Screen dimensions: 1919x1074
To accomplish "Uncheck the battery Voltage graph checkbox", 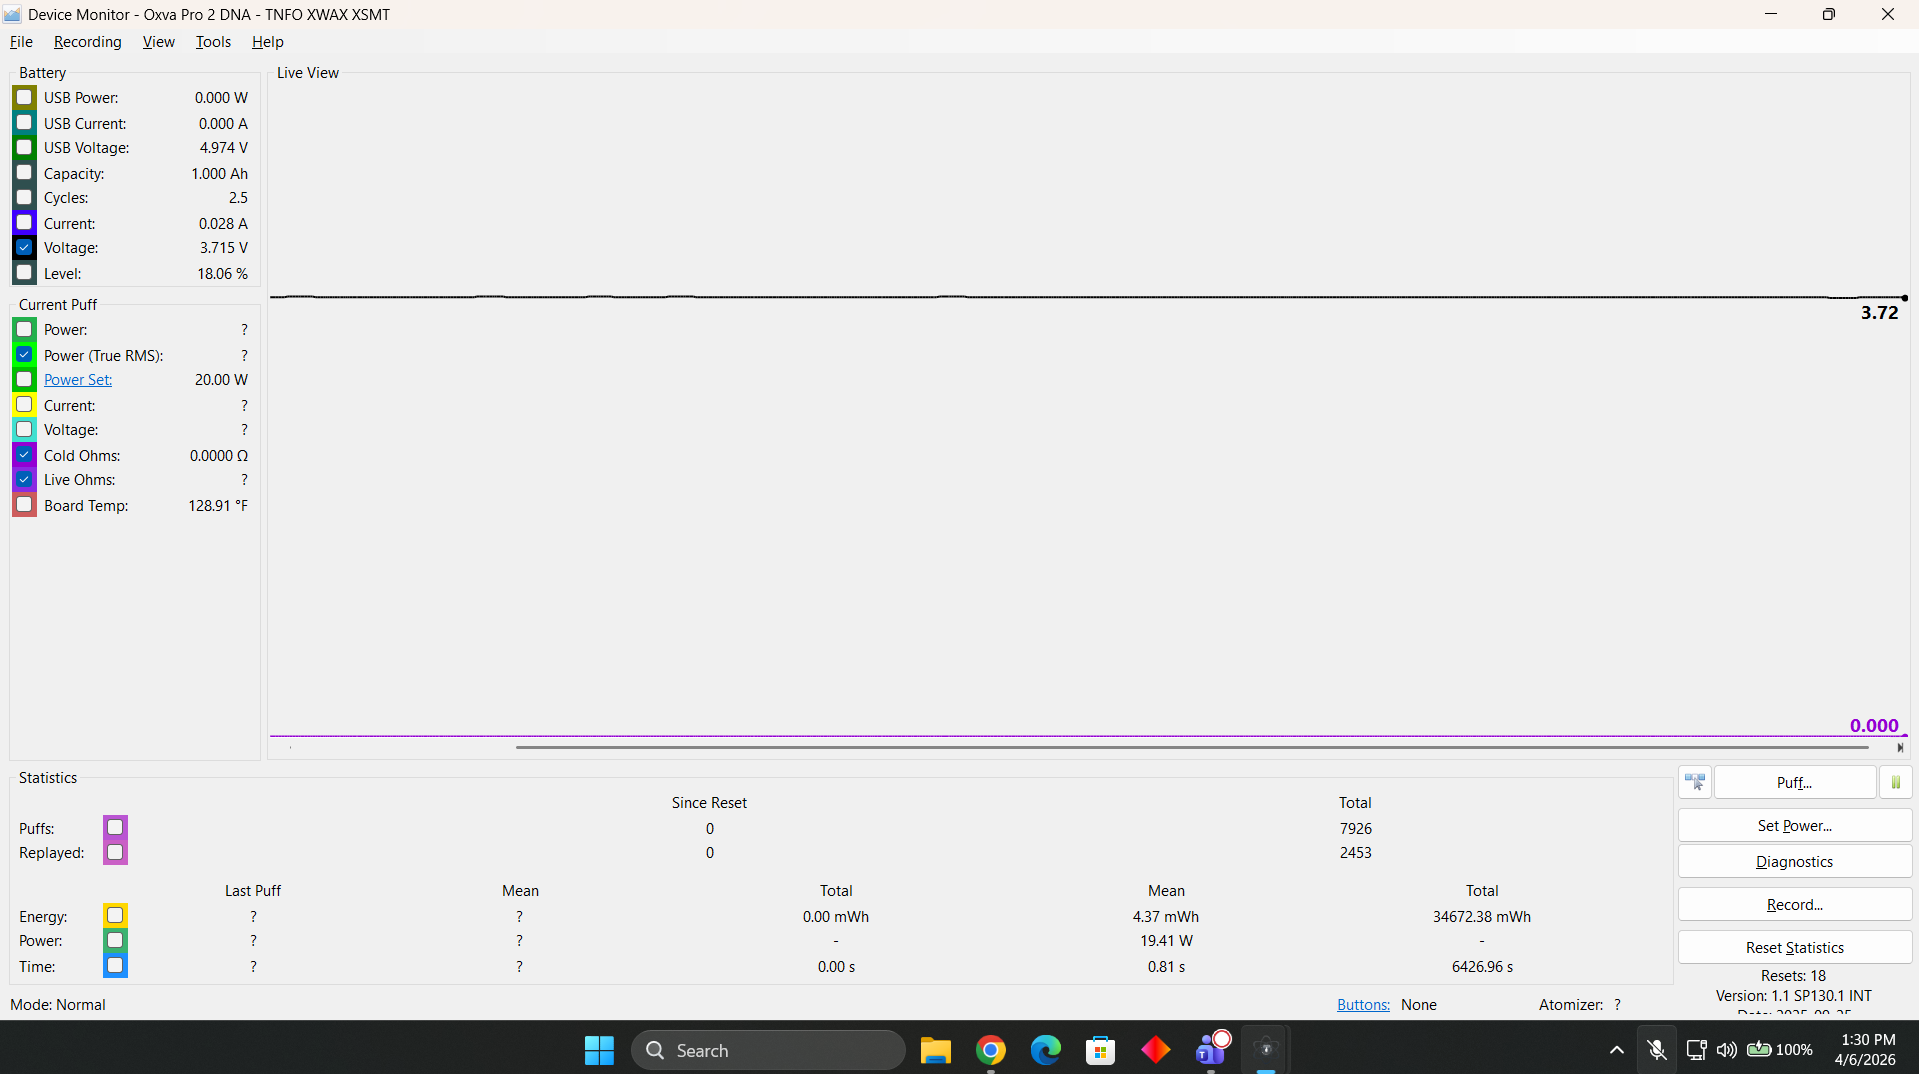I will (25, 248).
